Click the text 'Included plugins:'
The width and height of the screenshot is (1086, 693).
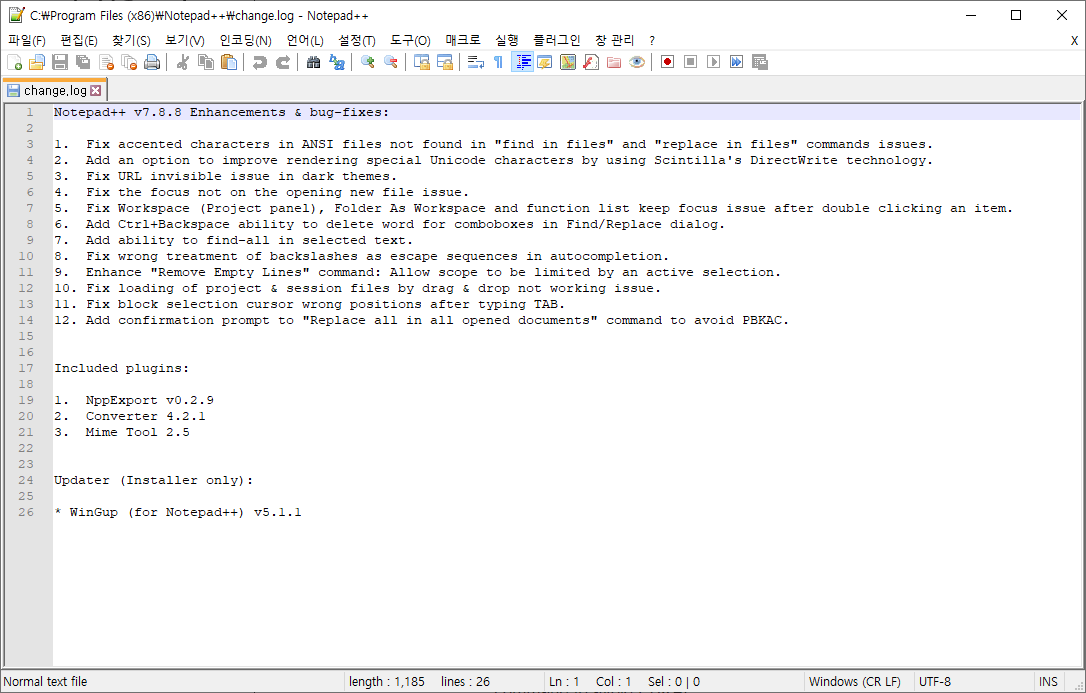tap(121, 368)
